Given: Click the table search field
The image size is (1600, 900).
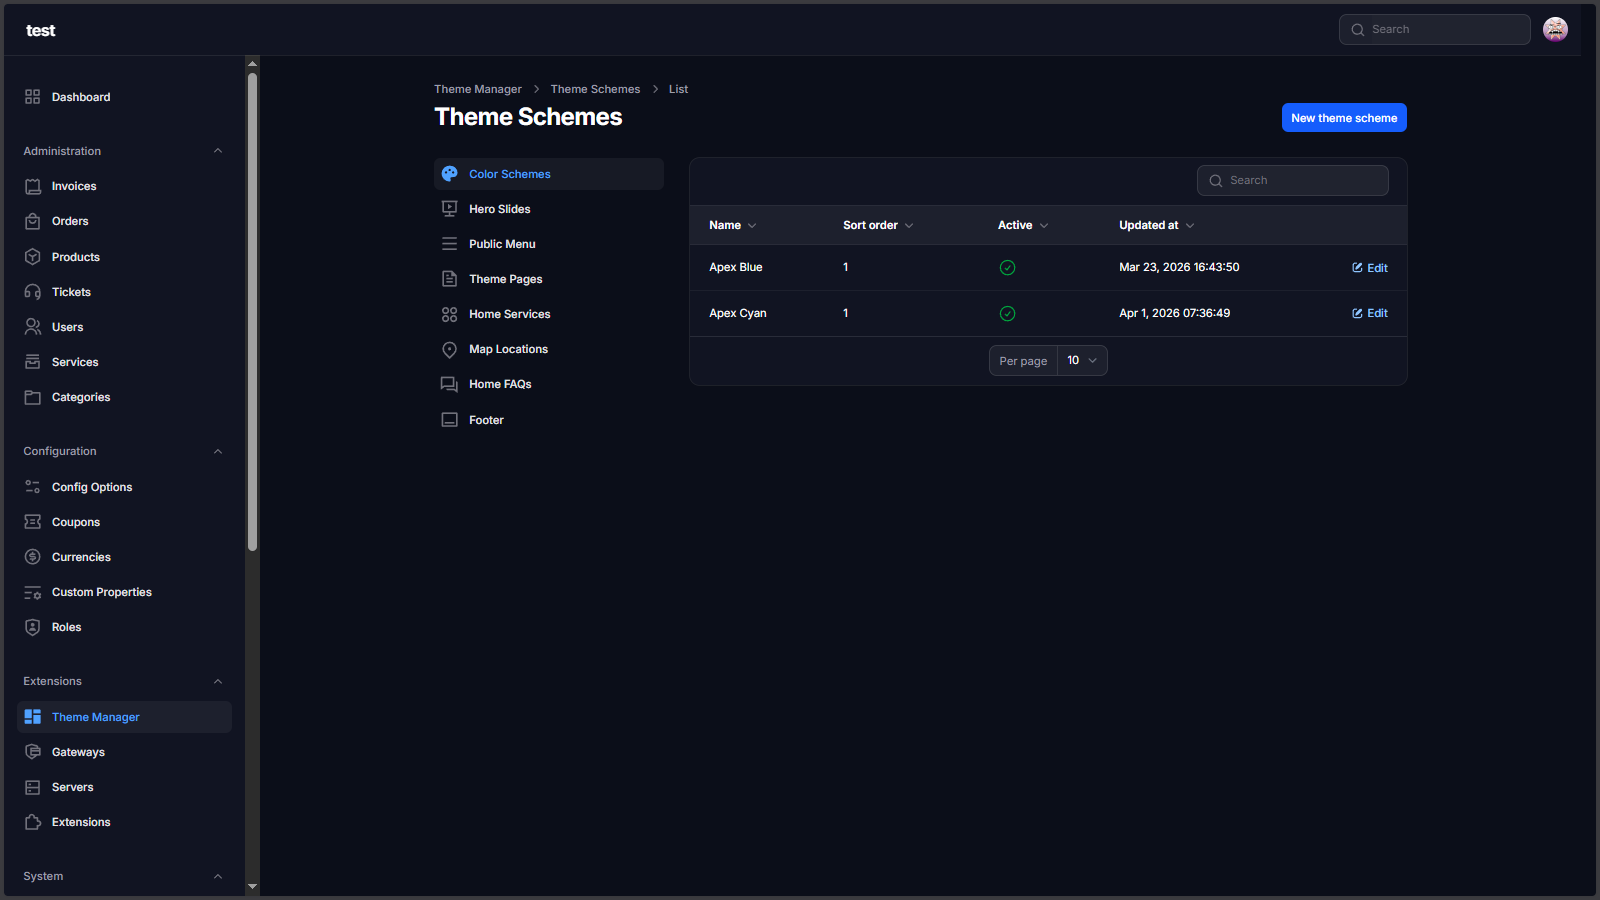Looking at the screenshot, I should click(x=1292, y=180).
